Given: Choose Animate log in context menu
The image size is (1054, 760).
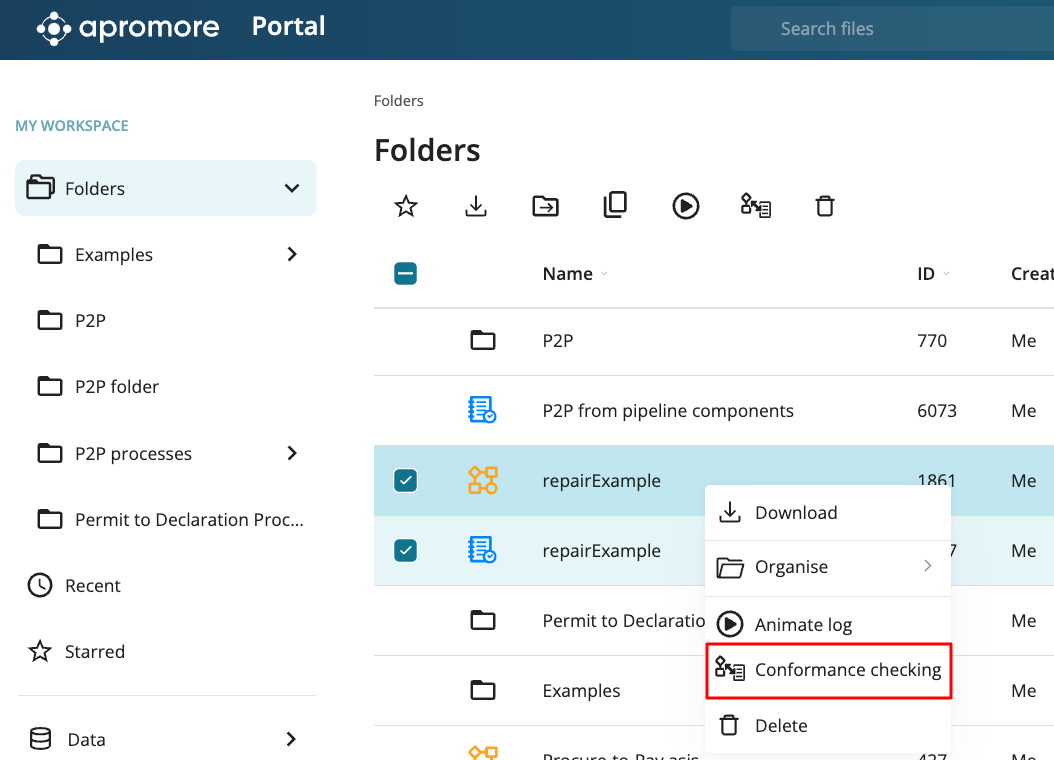Looking at the screenshot, I should tap(802, 624).
